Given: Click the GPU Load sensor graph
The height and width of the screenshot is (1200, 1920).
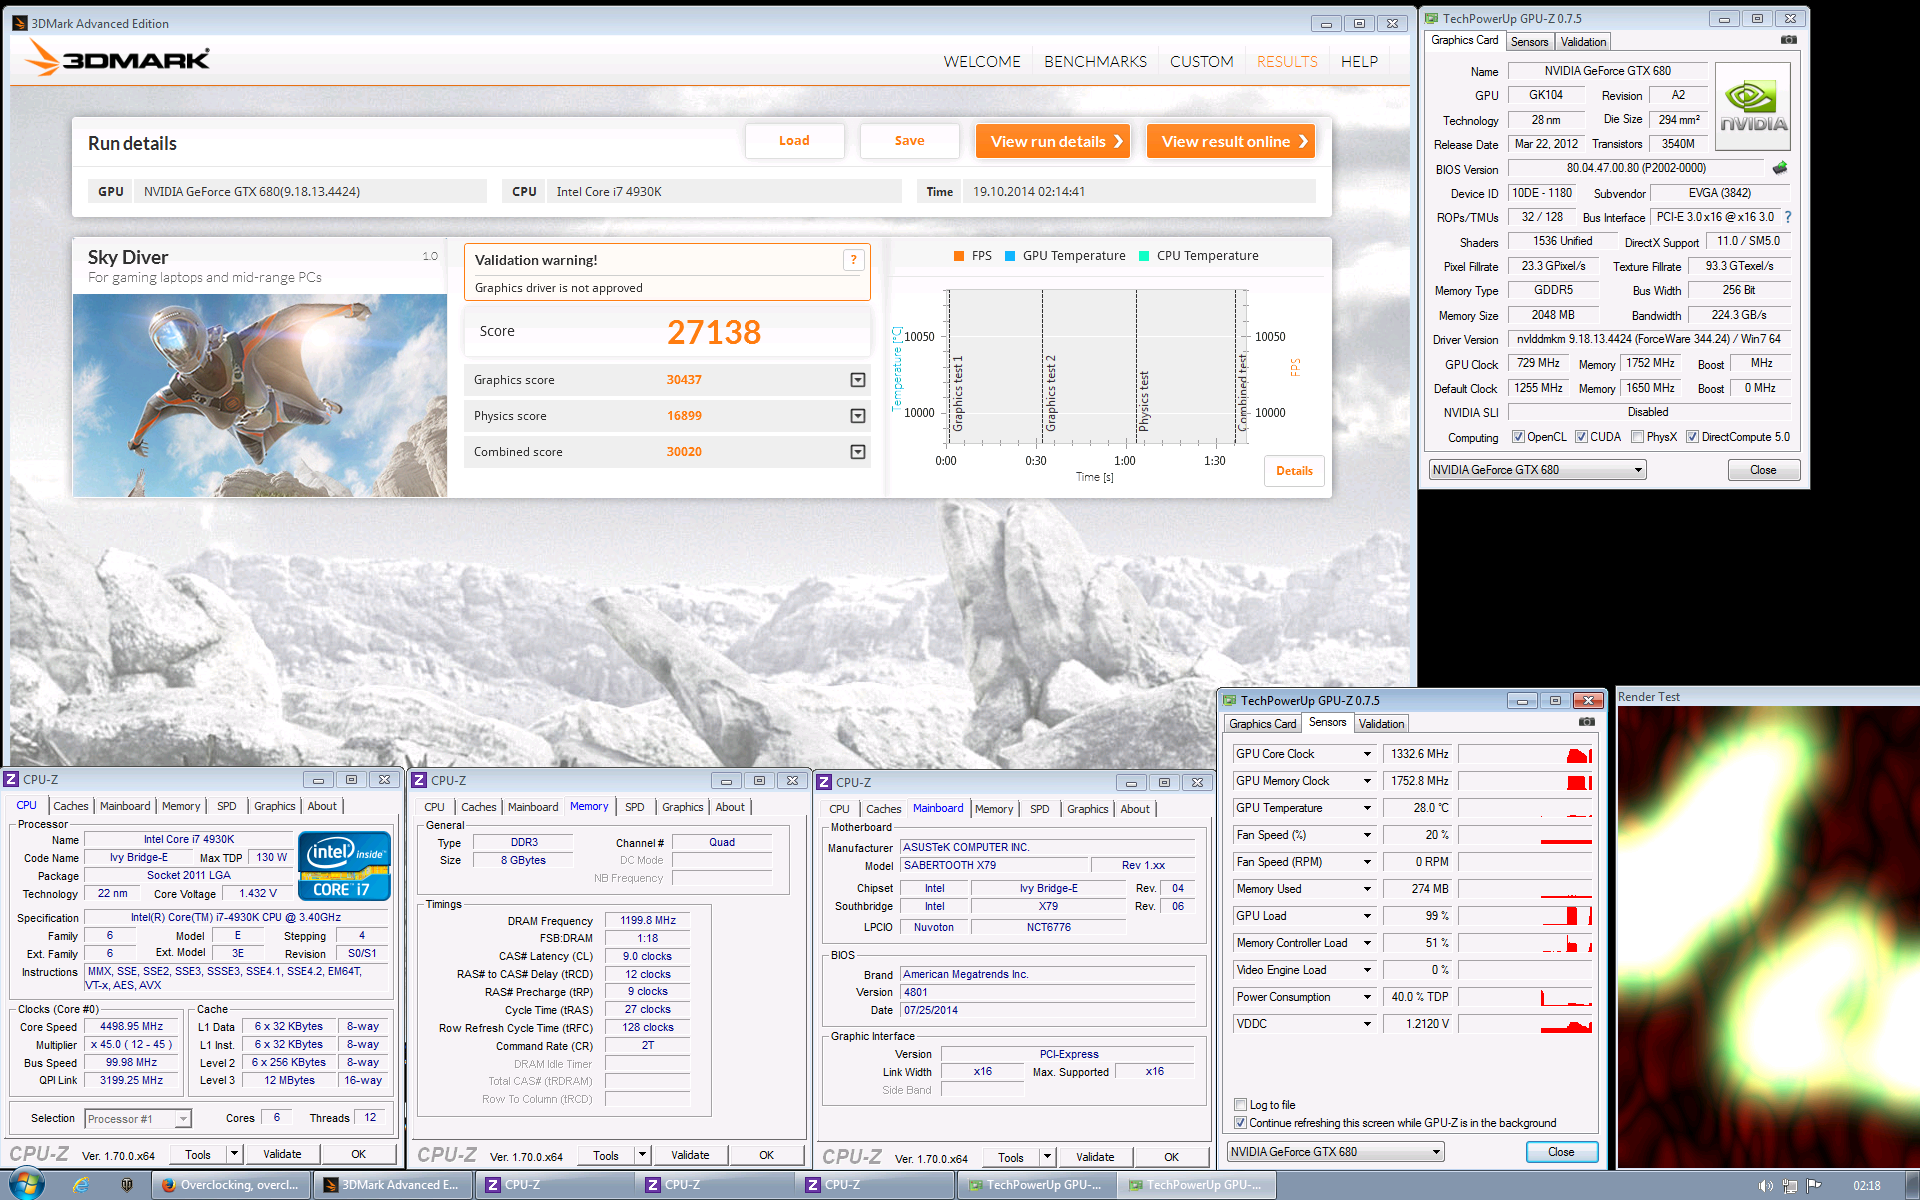Looking at the screenshot, I should point(1525,916).
